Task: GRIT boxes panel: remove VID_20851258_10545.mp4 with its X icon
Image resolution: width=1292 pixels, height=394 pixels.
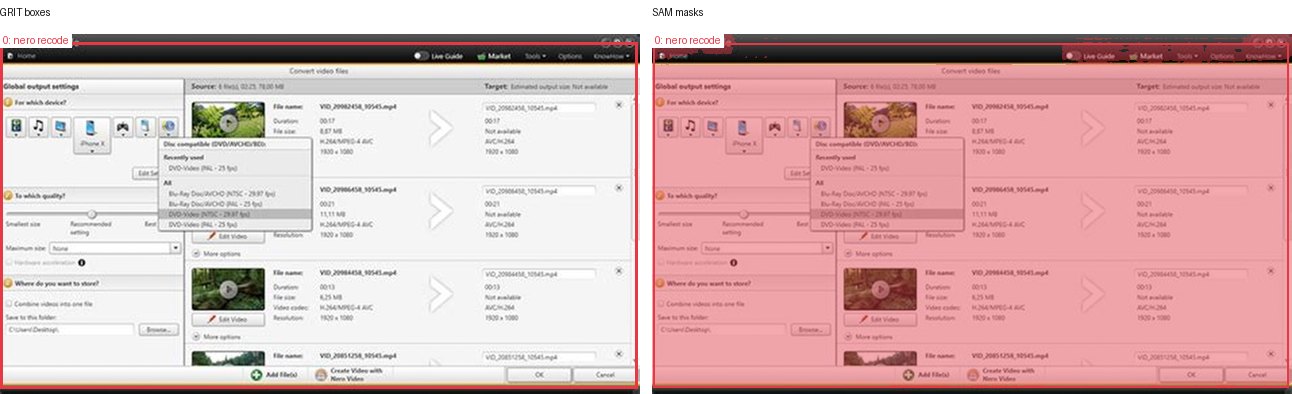Action: pyautogui.click(x=618, y=355)
